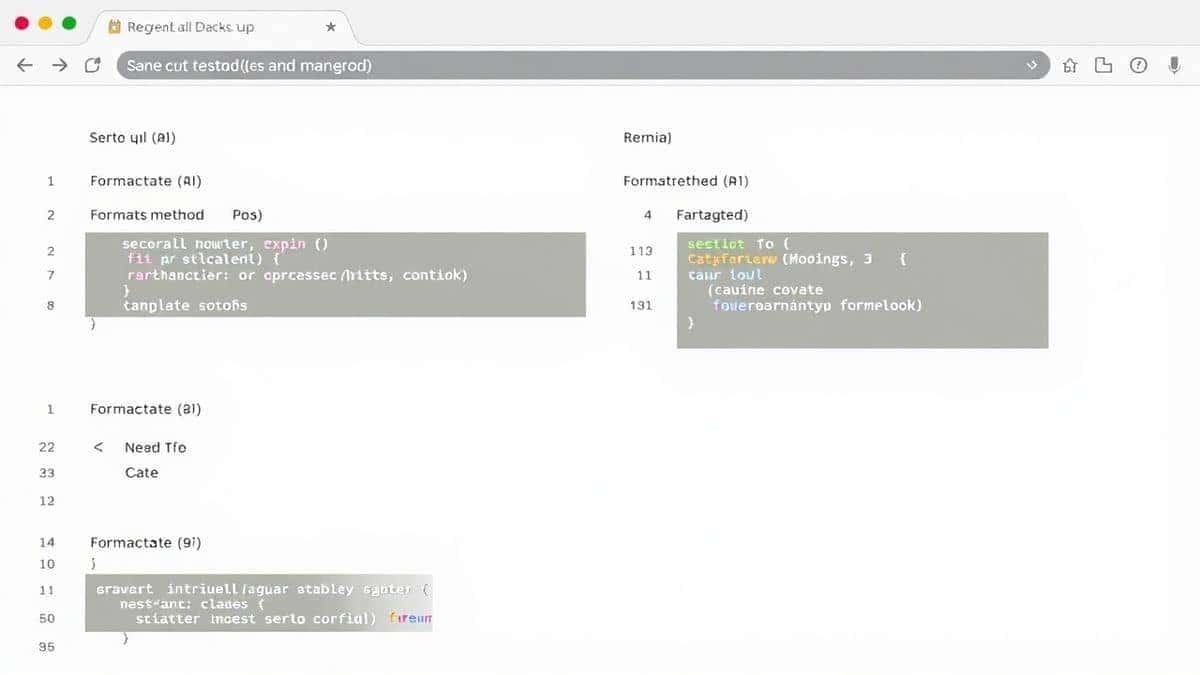This screenshot has width=1200, height=675.
Task: Click the share icon beside the address bar
Action: [x=1102, y=65]
